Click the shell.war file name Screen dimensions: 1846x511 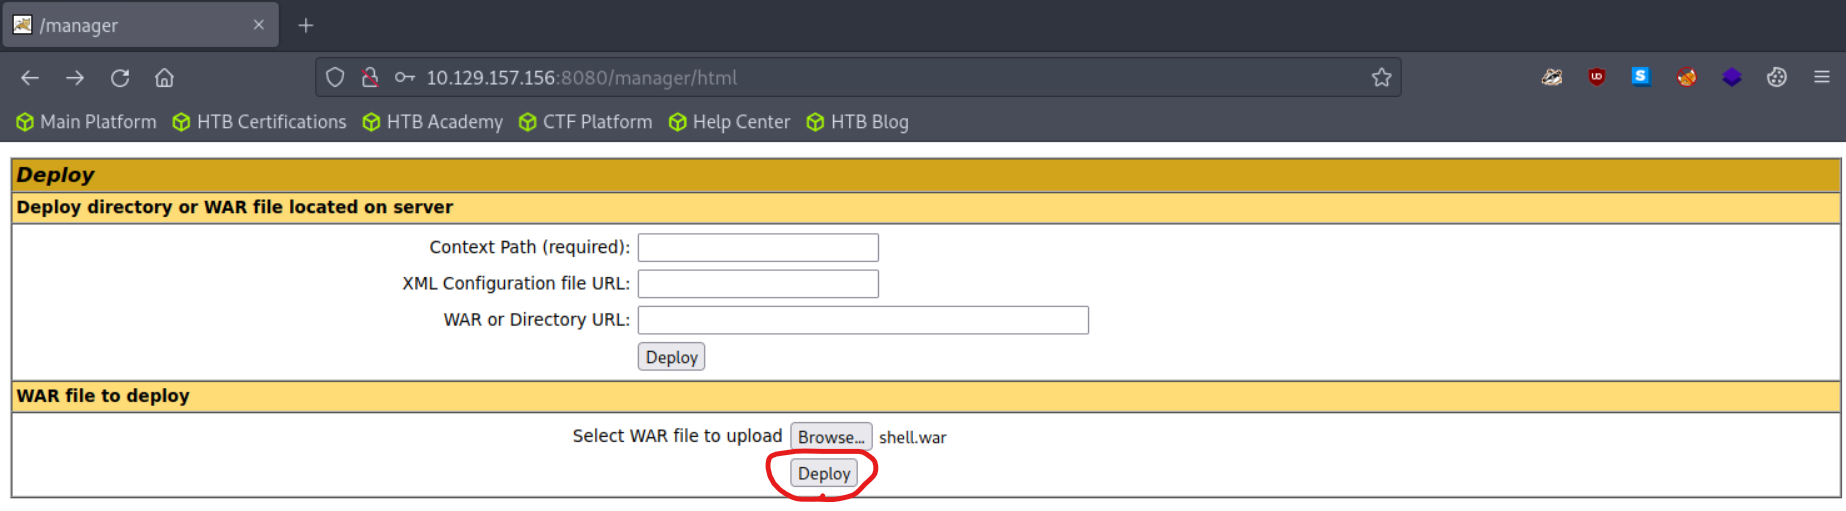coord(912,437)
